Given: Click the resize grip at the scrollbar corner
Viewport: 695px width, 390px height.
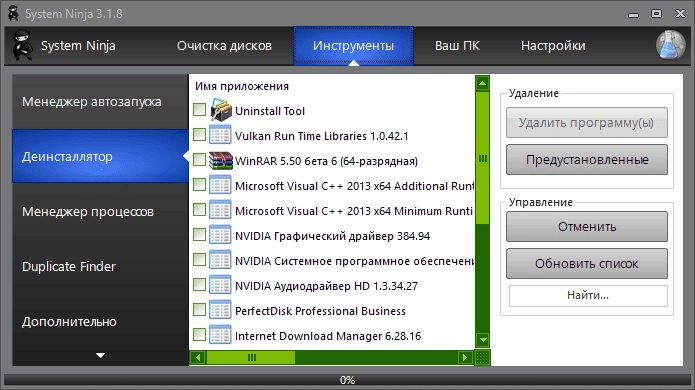Looking at the screenshot, I should 482,357.
